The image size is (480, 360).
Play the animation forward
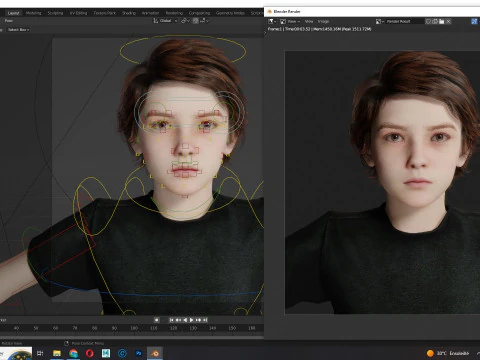[192, 320]
